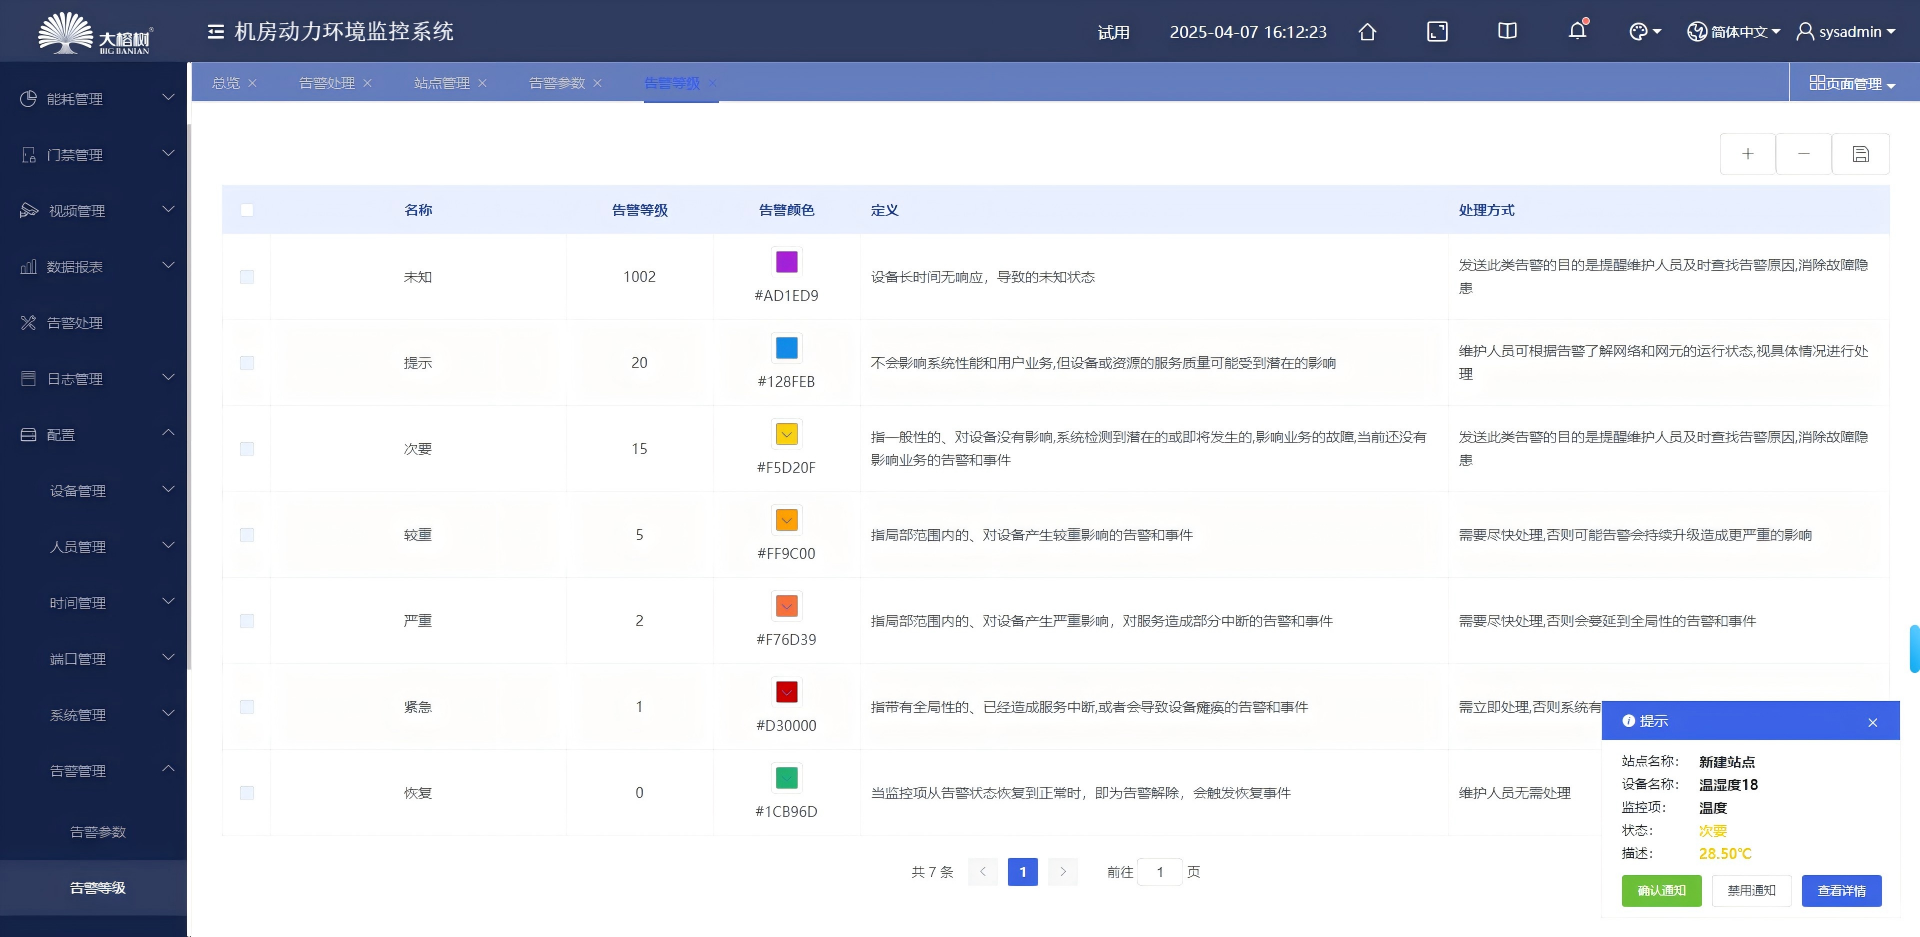Close the 站点管理 tab
This screenshot has width=1920, height=937.
click(482, 83)
